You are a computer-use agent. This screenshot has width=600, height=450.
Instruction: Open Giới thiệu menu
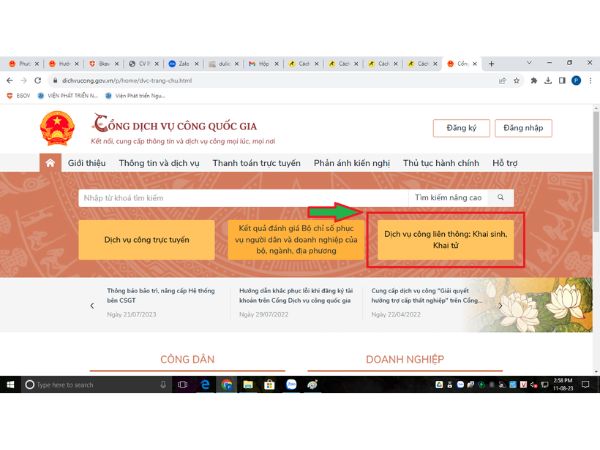pyautogui.click(x=87, y=163)
